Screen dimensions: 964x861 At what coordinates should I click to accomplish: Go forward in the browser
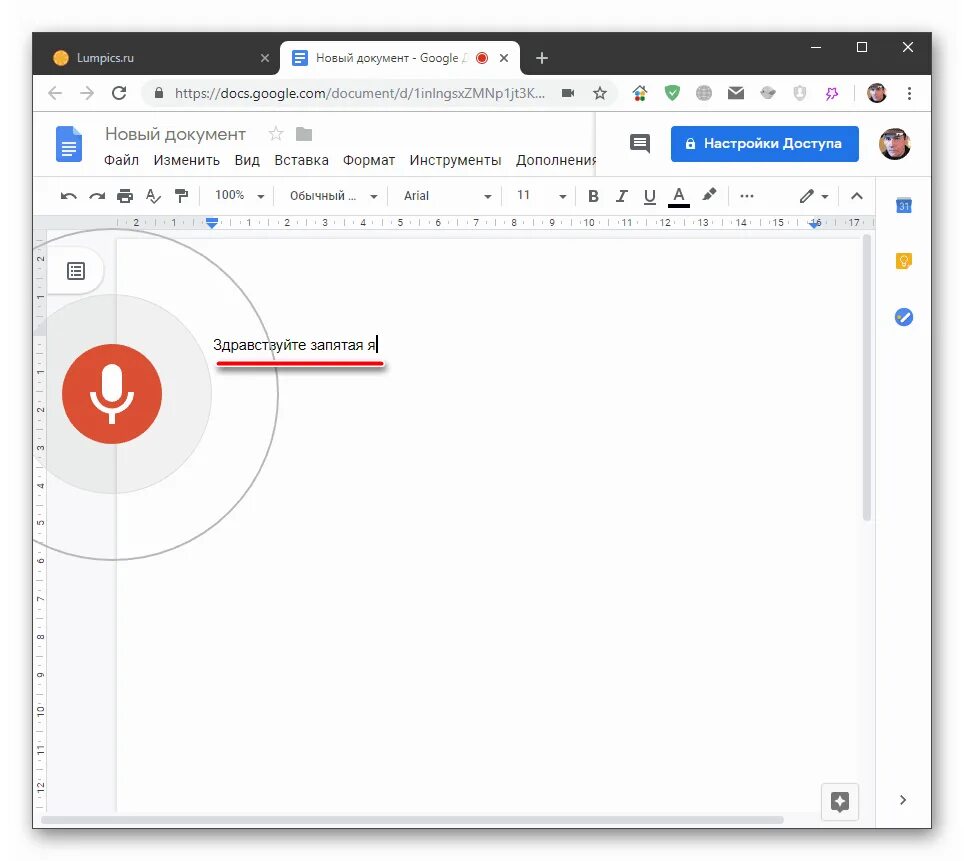coord(87,93)
